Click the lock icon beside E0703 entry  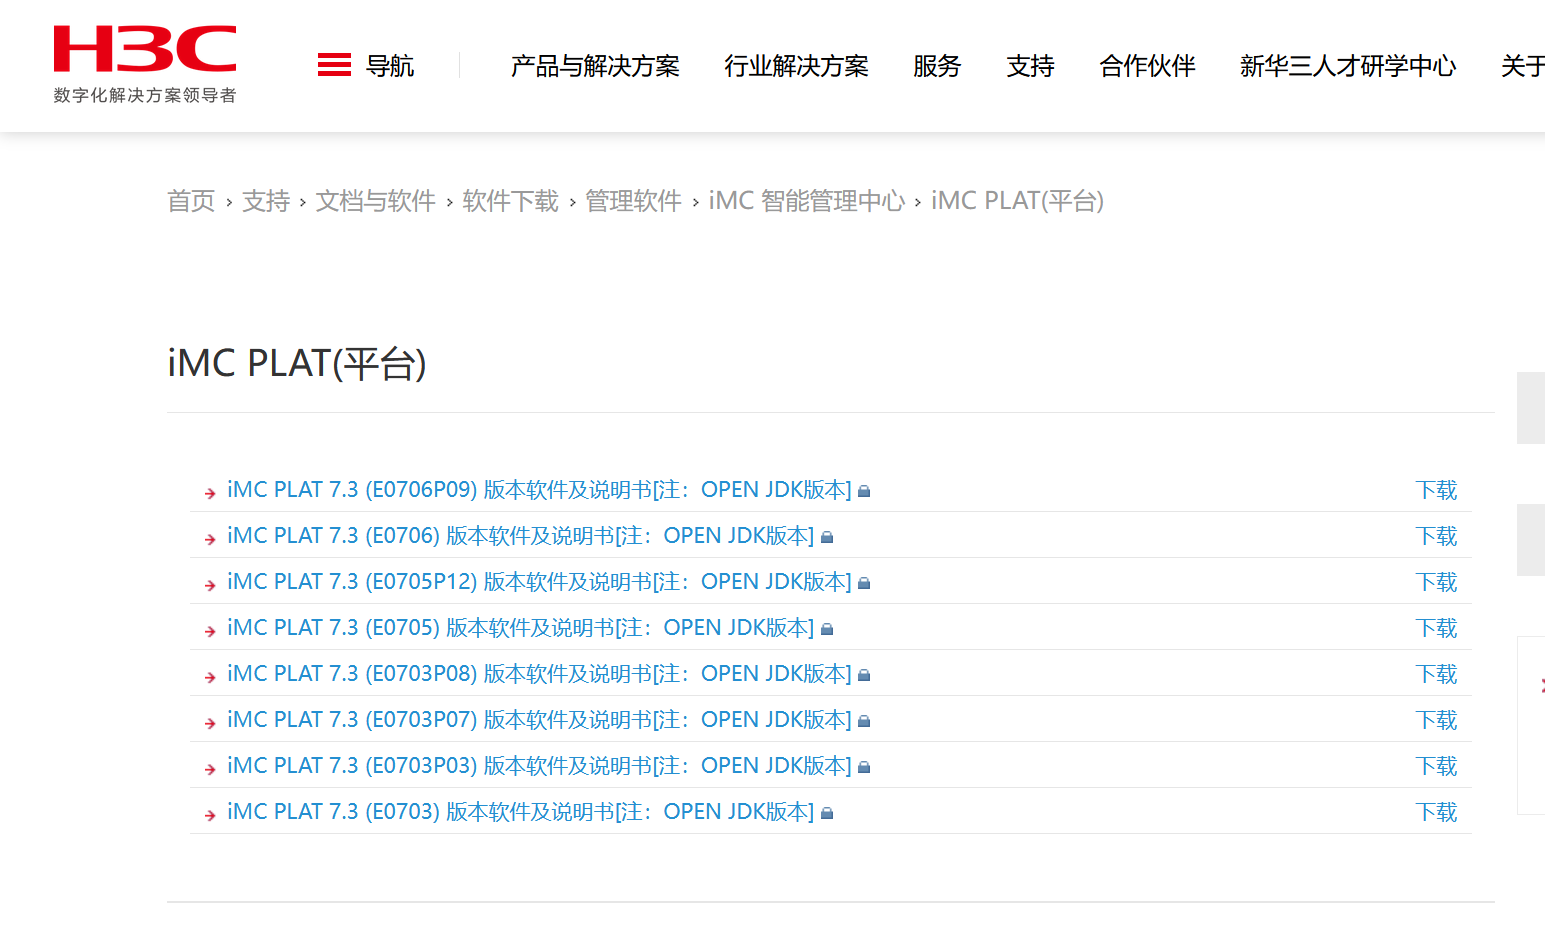pyautogui.click(x=827, y=813)
